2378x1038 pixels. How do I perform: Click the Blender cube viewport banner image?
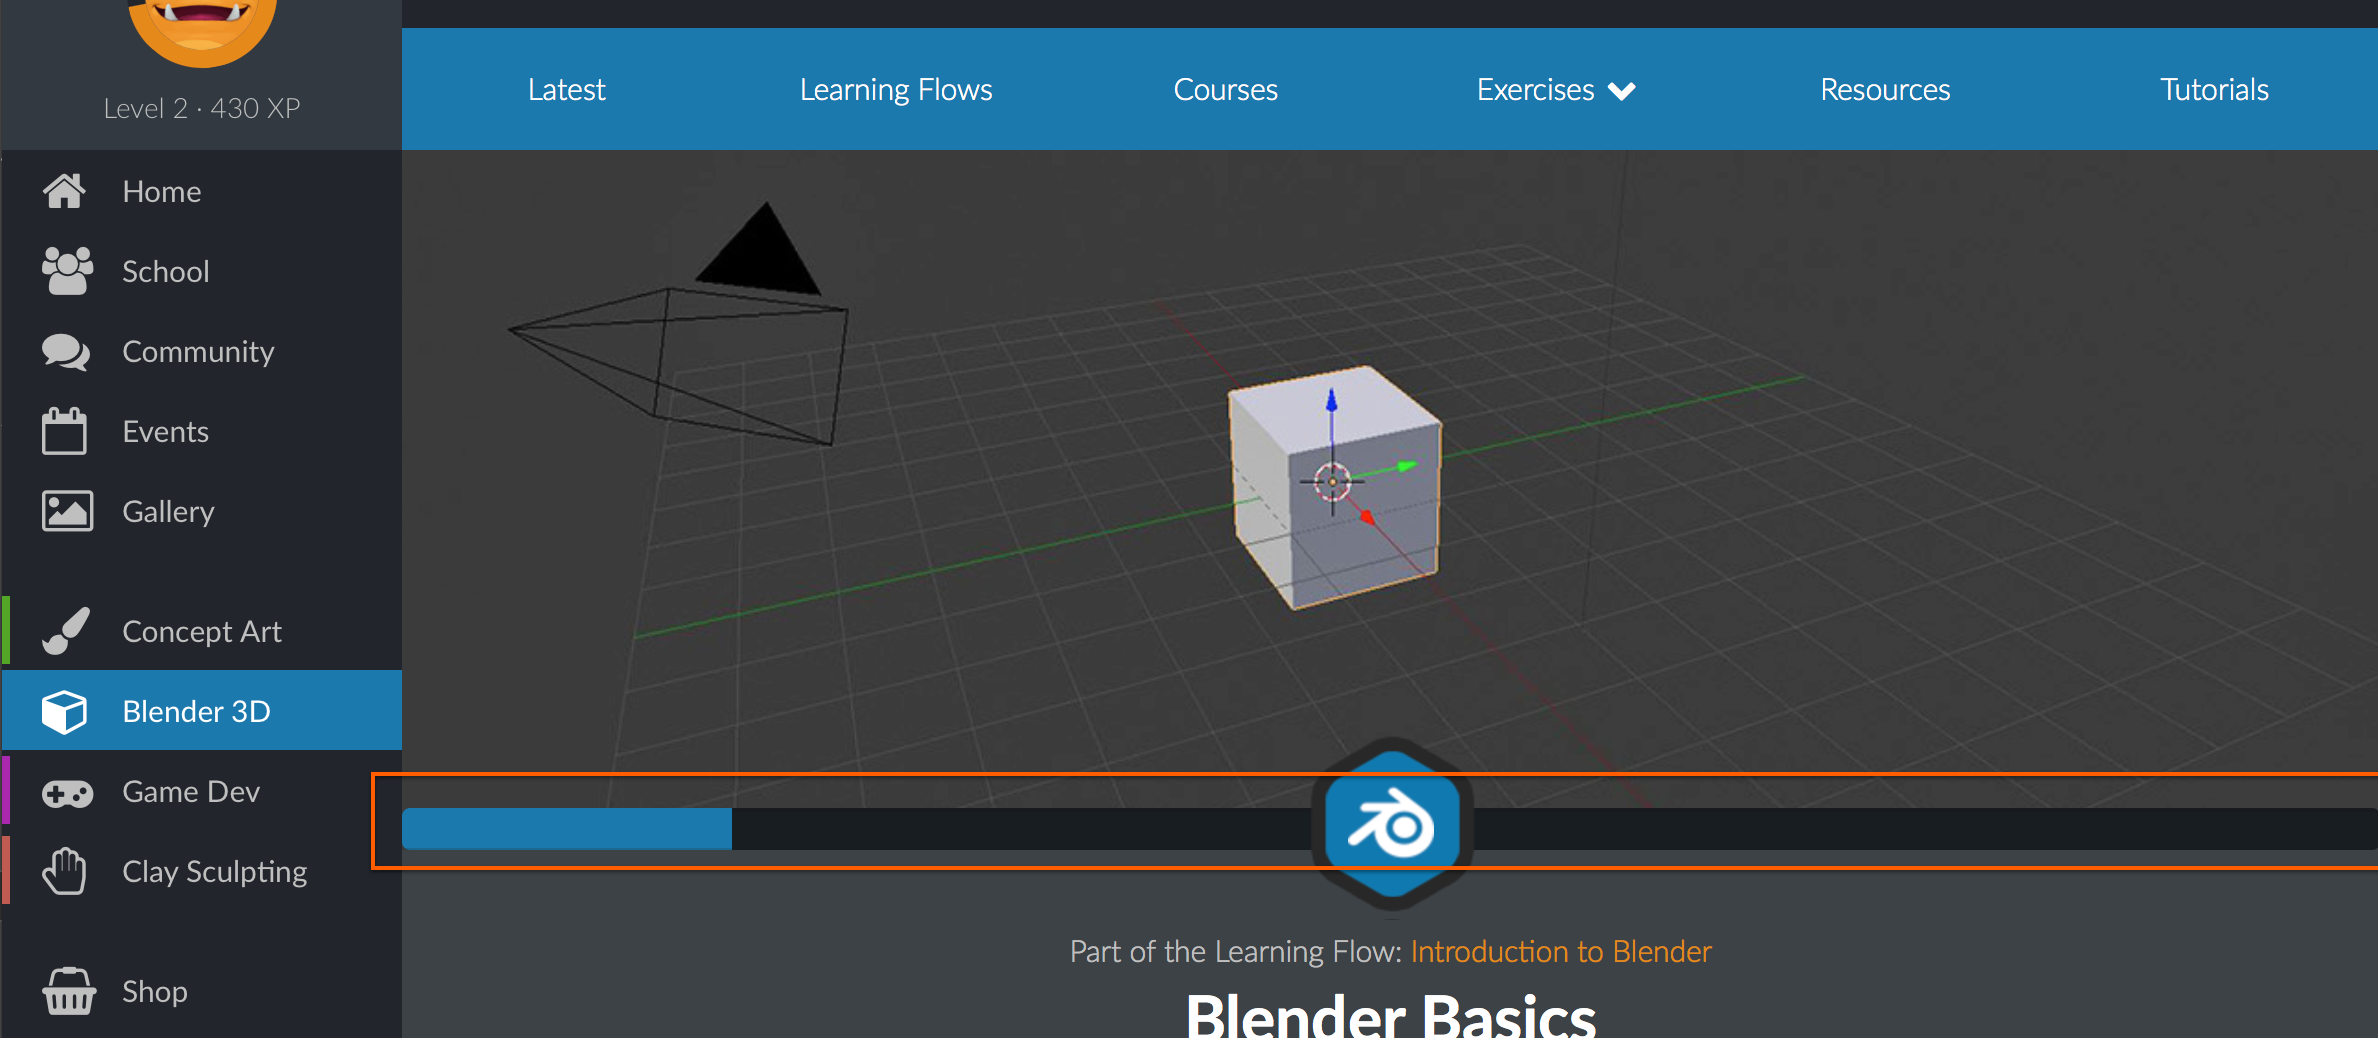point(1390,479)
